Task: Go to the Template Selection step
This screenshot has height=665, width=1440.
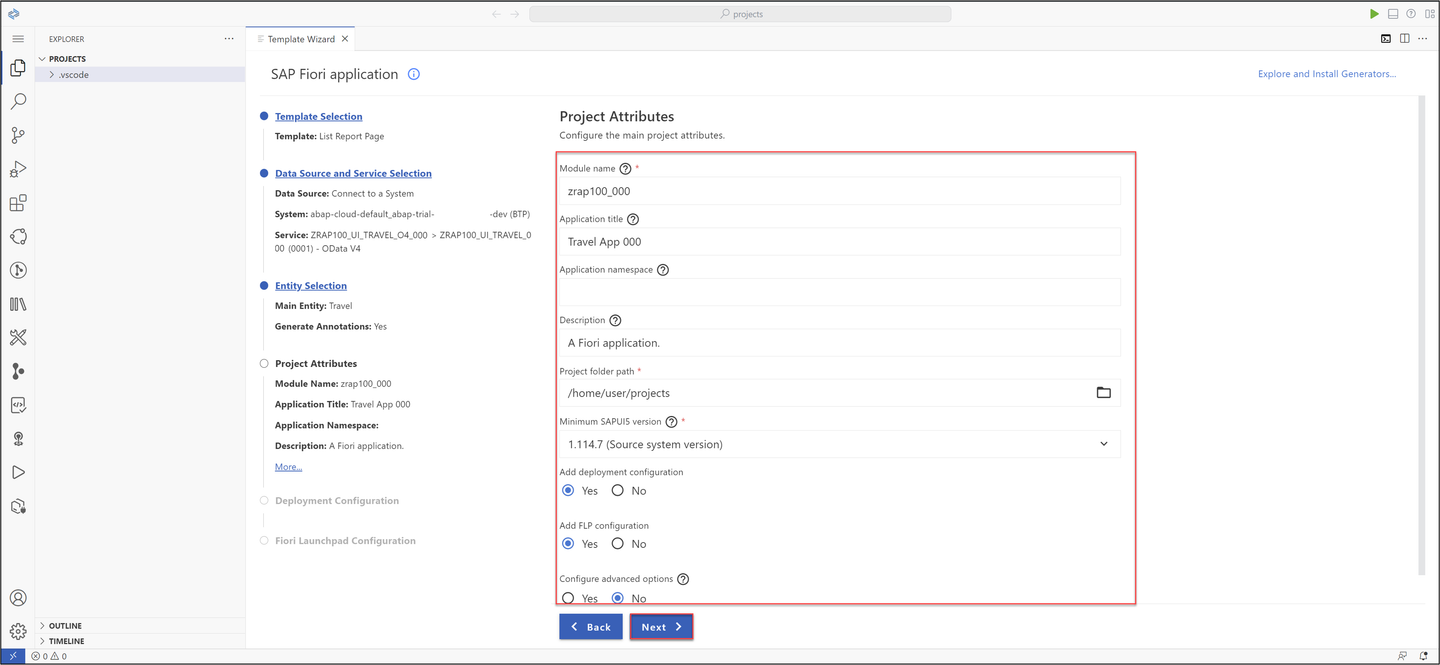Action: (319, 117)
